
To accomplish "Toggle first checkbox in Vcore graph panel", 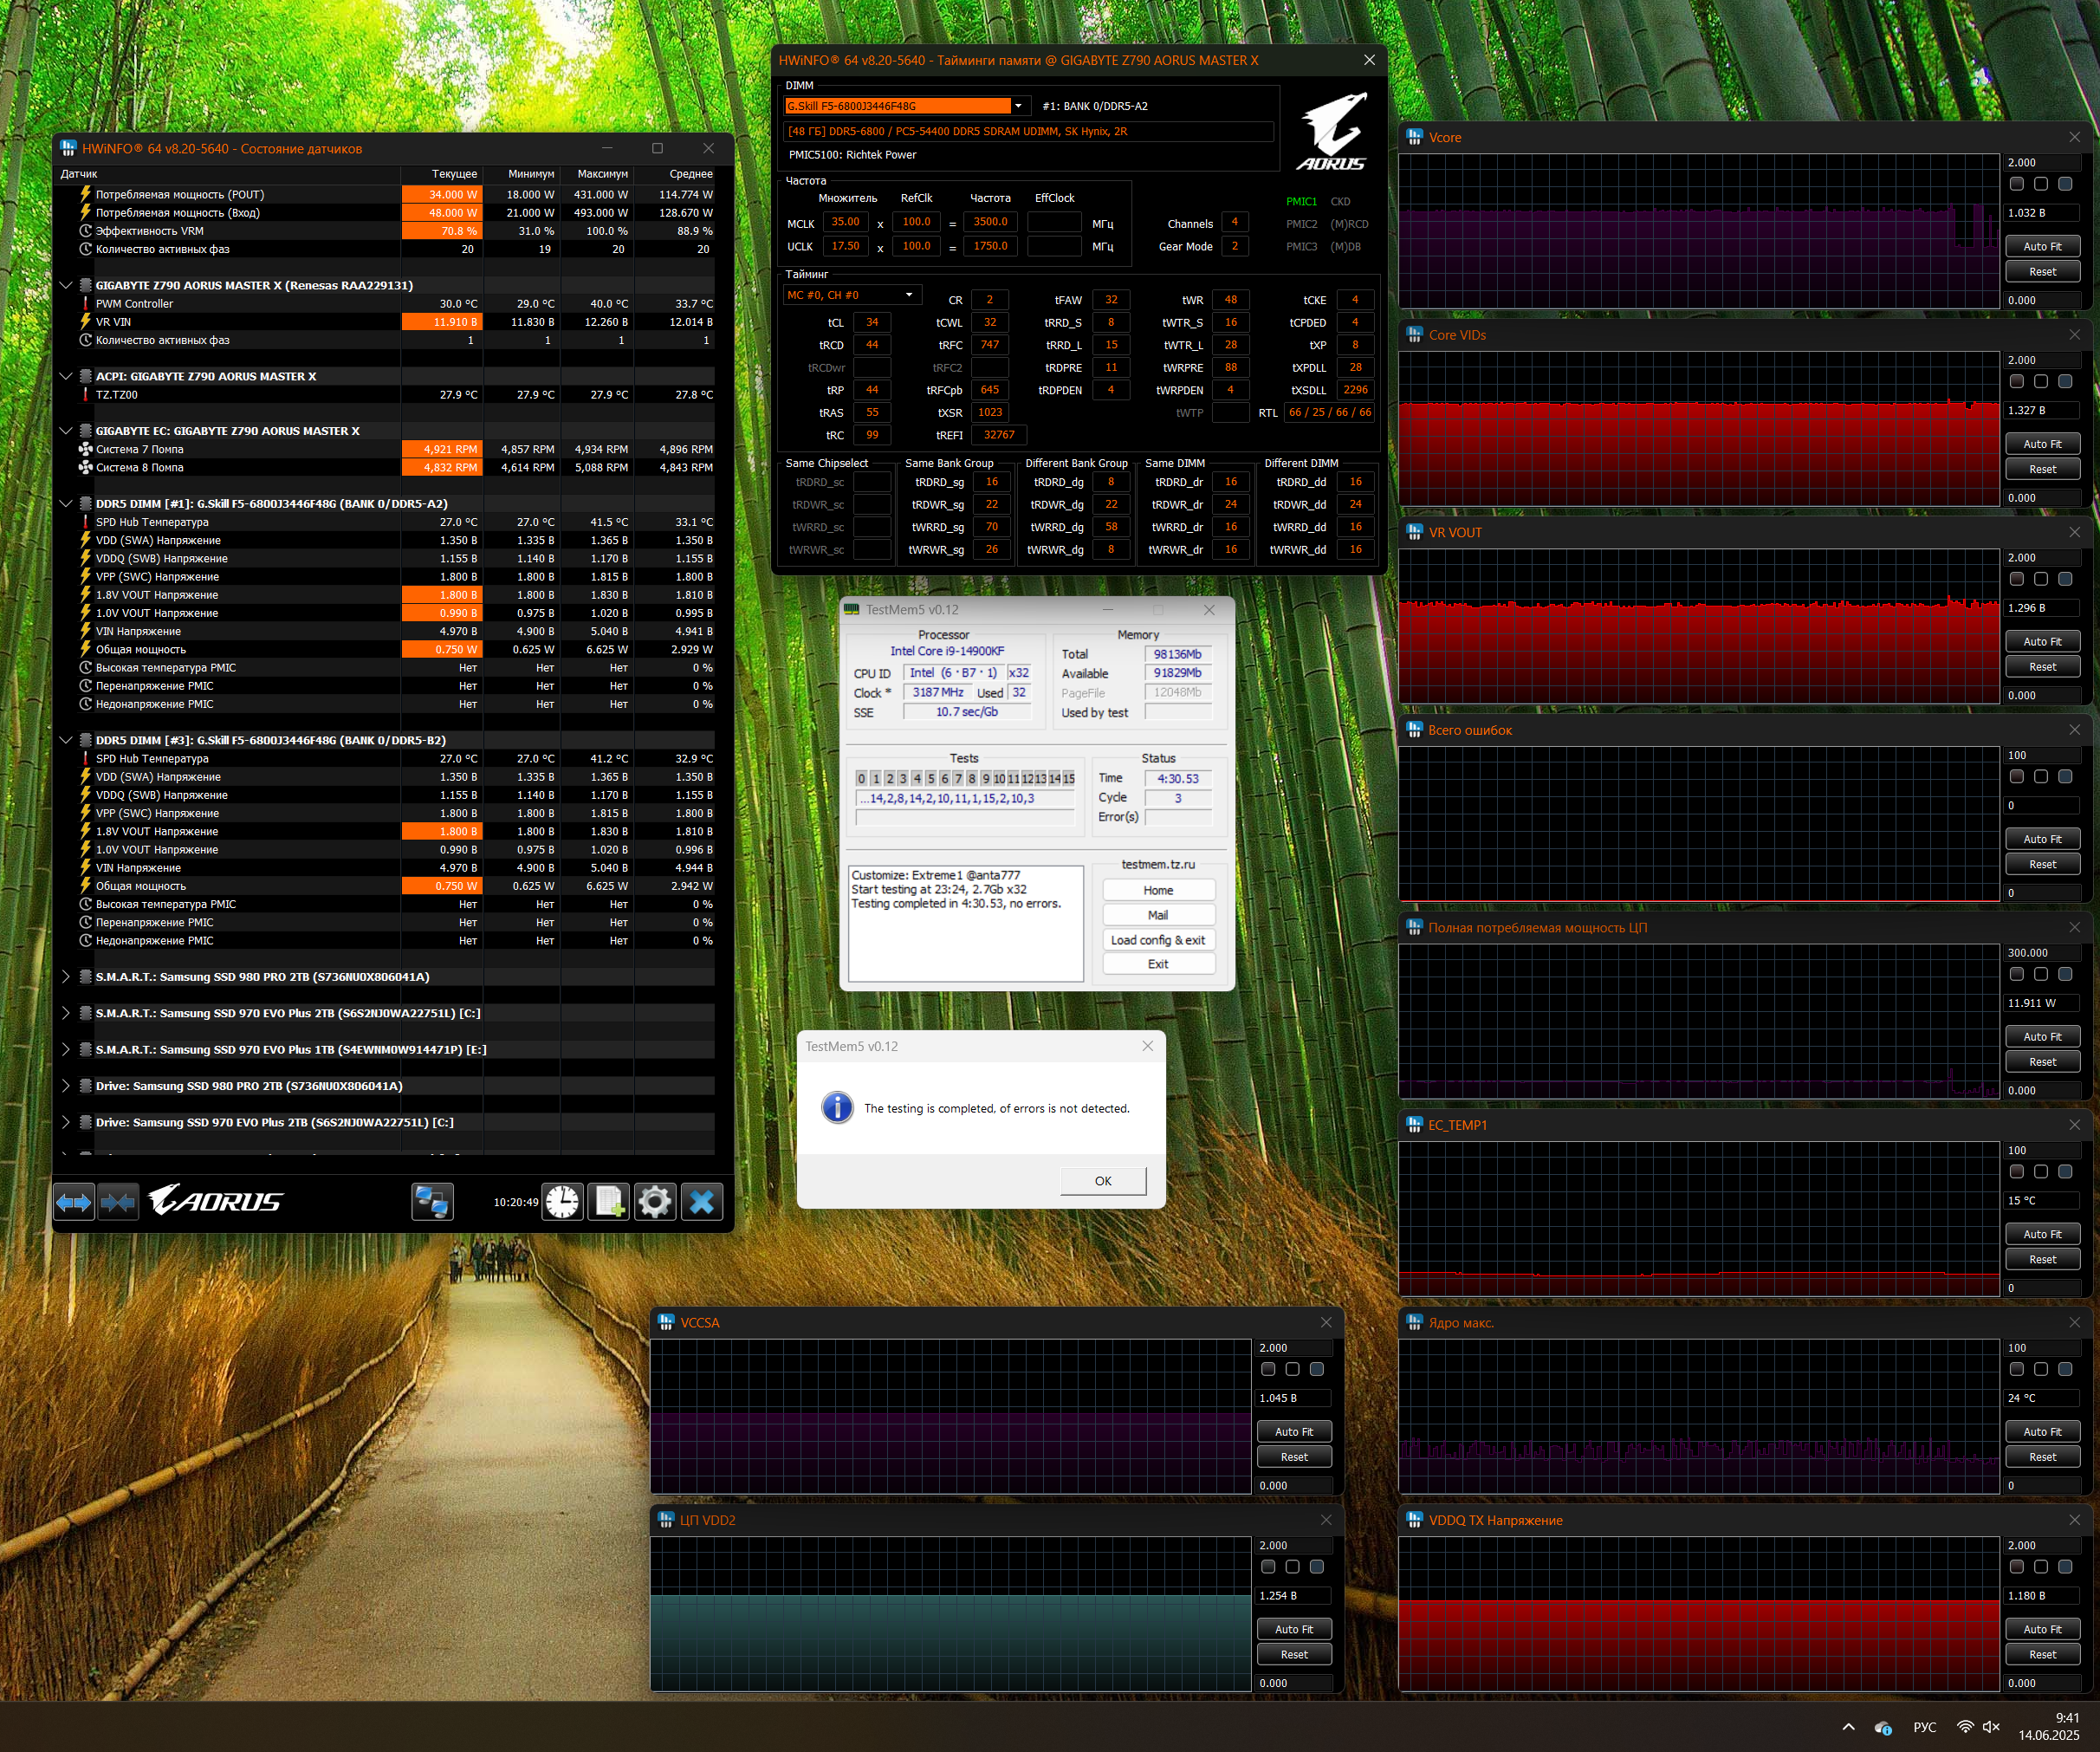I will point(2017,184).
